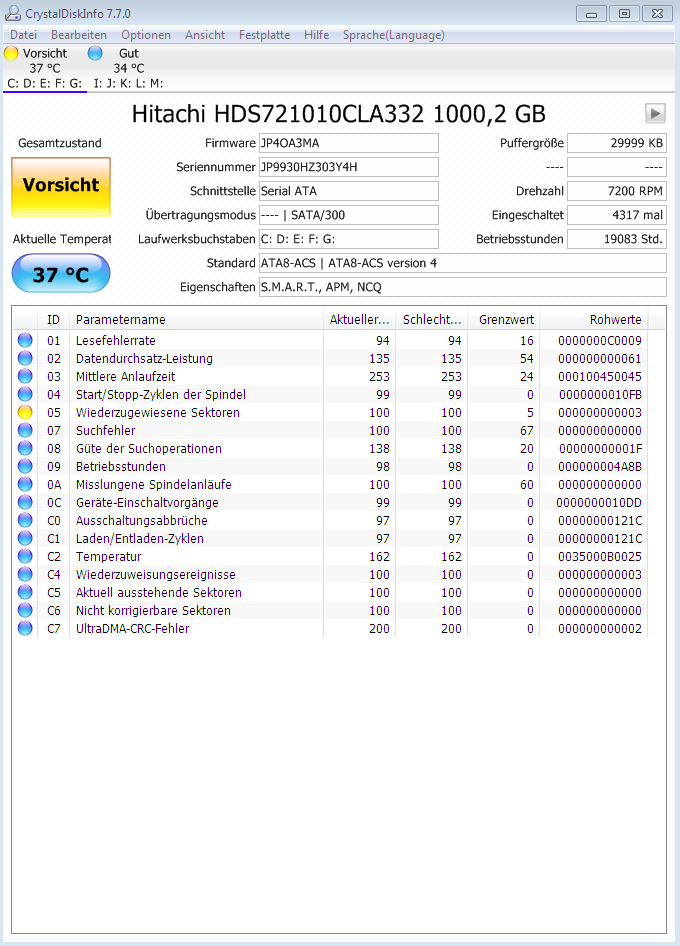Click raw value 000000004A8B

[600, 466]
